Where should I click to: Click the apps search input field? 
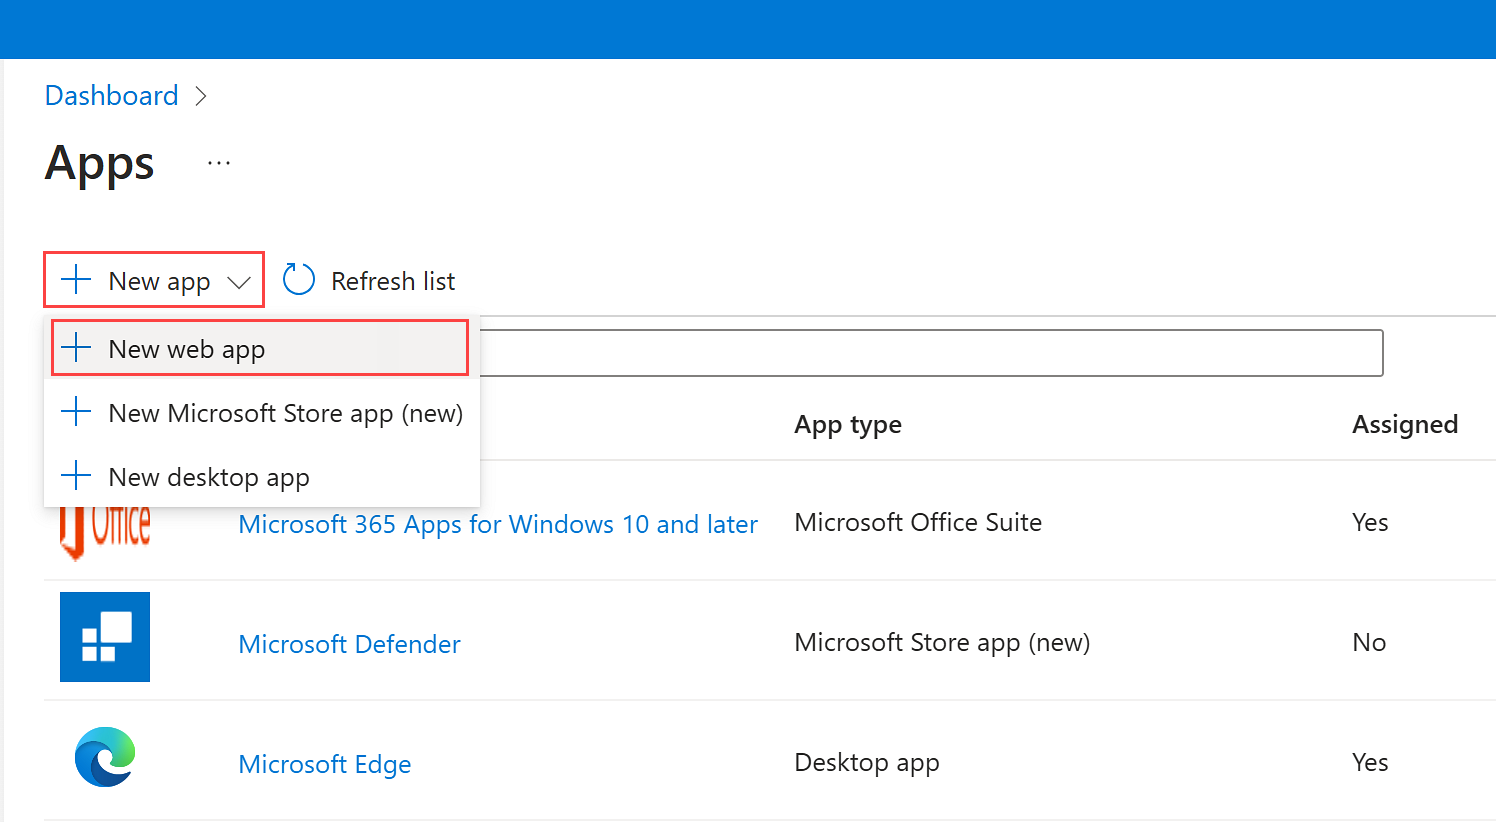click(931, 353)
